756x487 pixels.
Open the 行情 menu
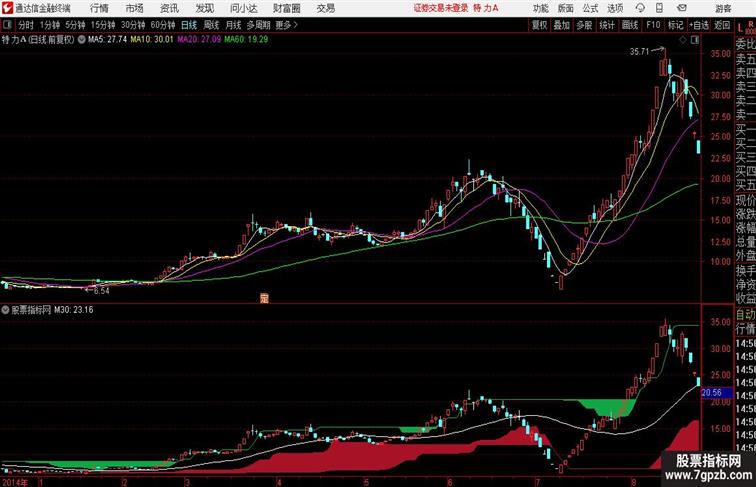(x=99, y=8)
